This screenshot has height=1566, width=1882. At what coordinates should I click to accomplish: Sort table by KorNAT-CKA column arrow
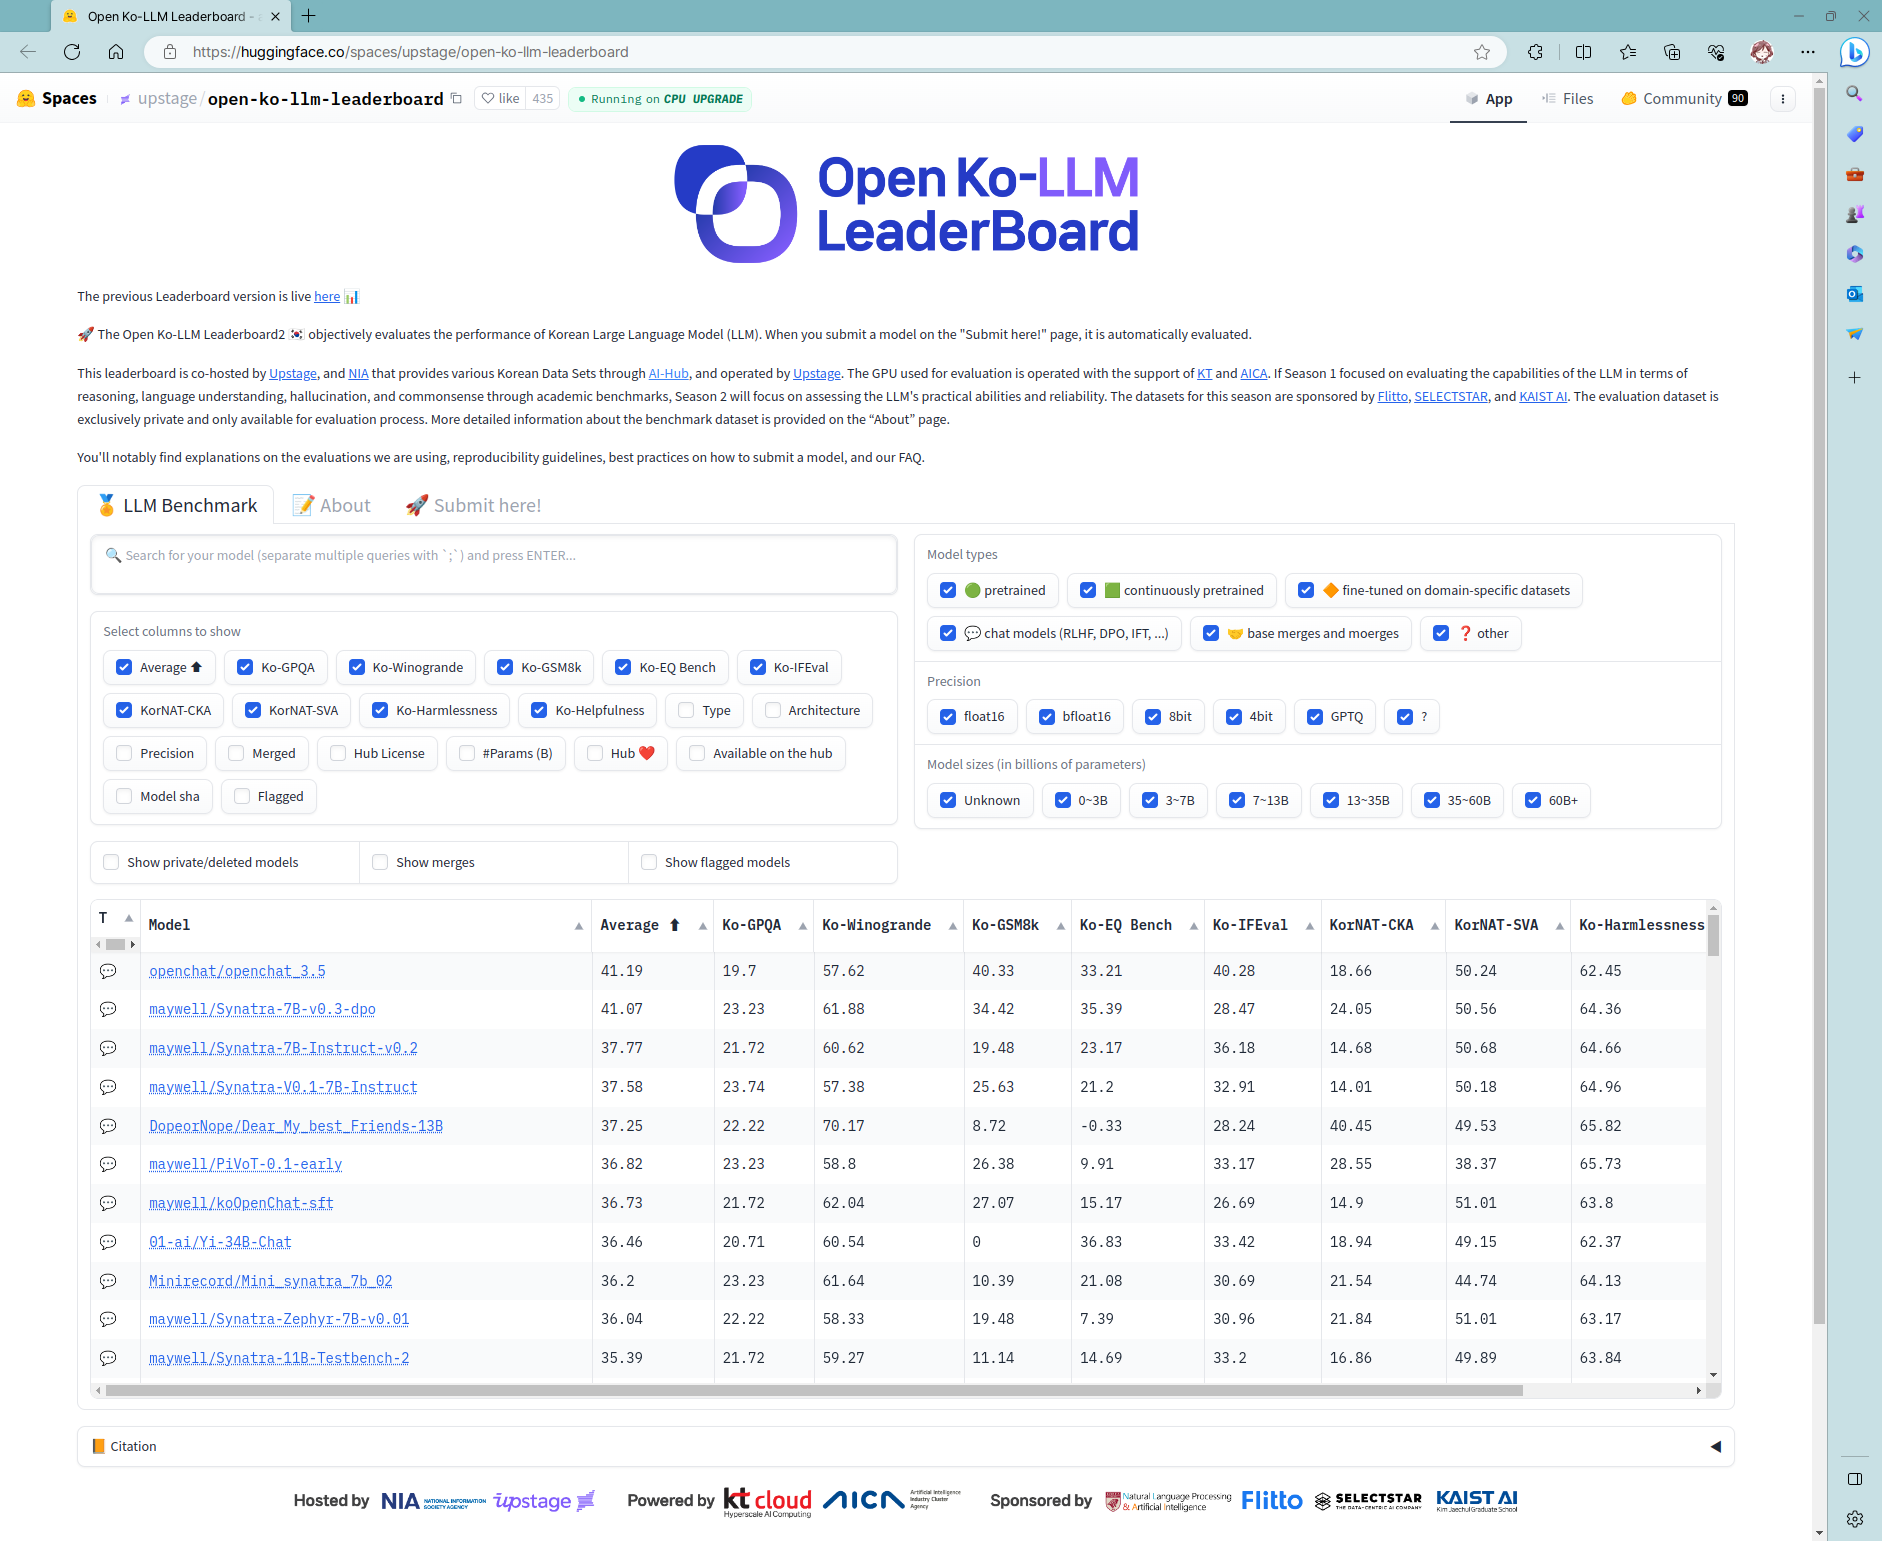click(x=1434, y=926)
